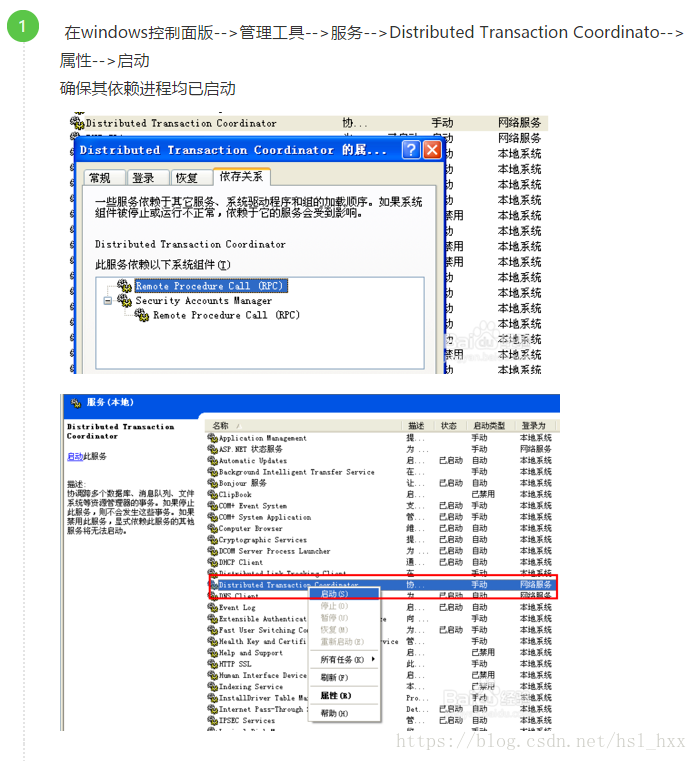Screen dimensions: 697x761
Task: Click the 网络服务 logon value for ASP.NET 状态服务
Action: coord(536,449)
